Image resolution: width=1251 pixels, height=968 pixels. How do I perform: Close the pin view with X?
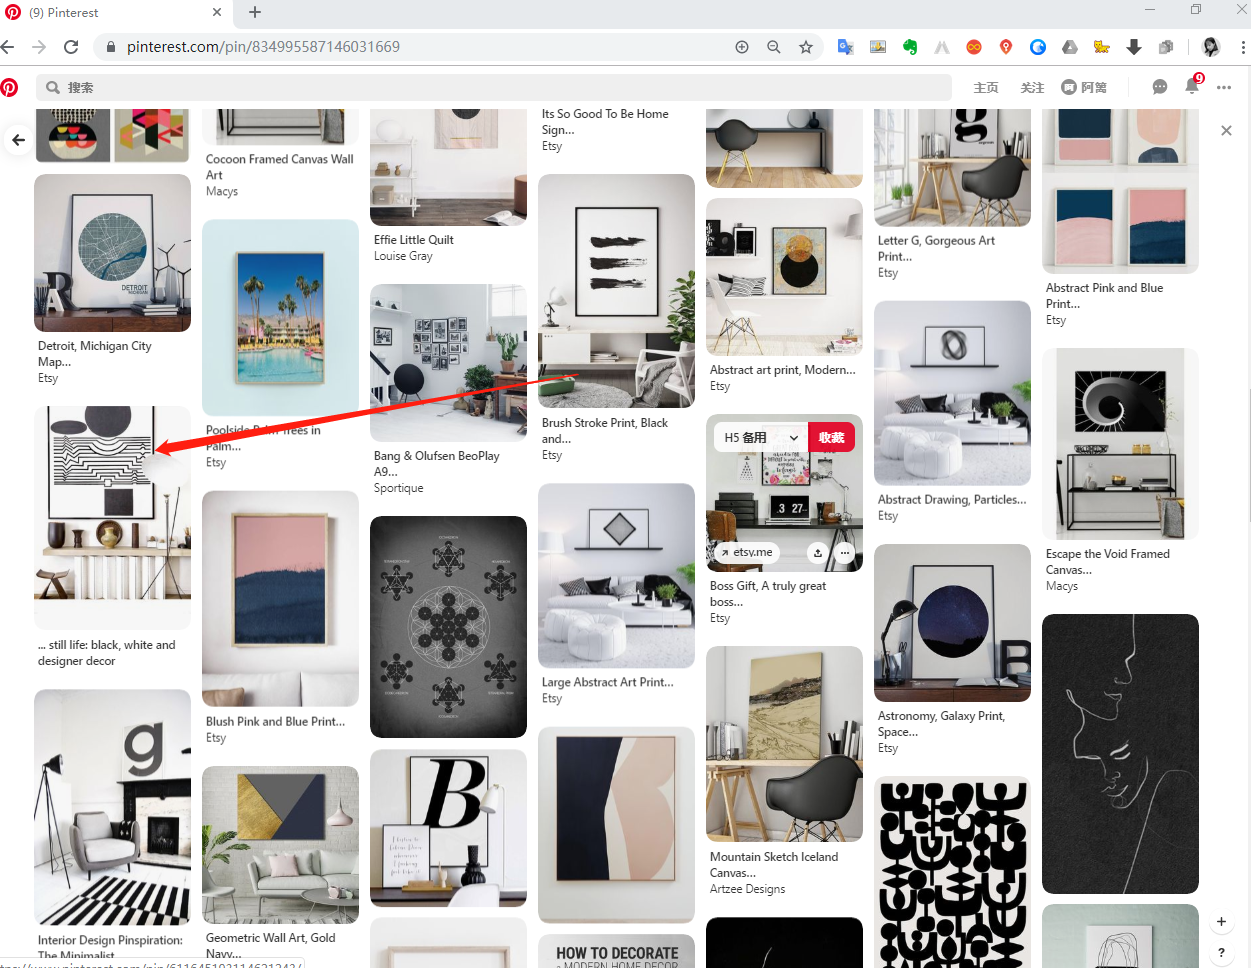[1226, 131]
